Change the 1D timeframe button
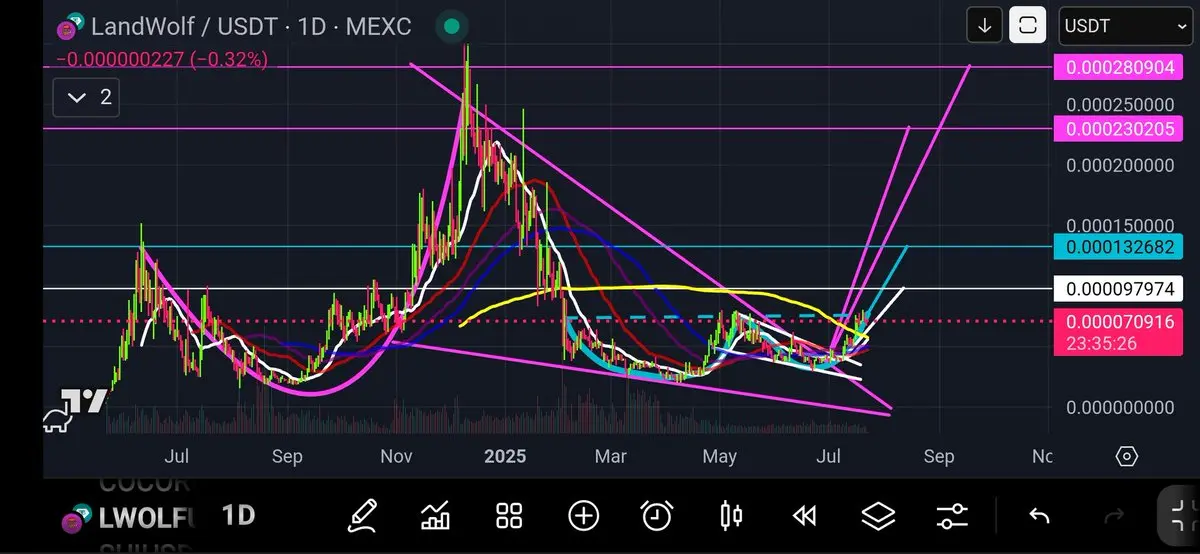Screen dimensions: 1200x554 [238, 516]
